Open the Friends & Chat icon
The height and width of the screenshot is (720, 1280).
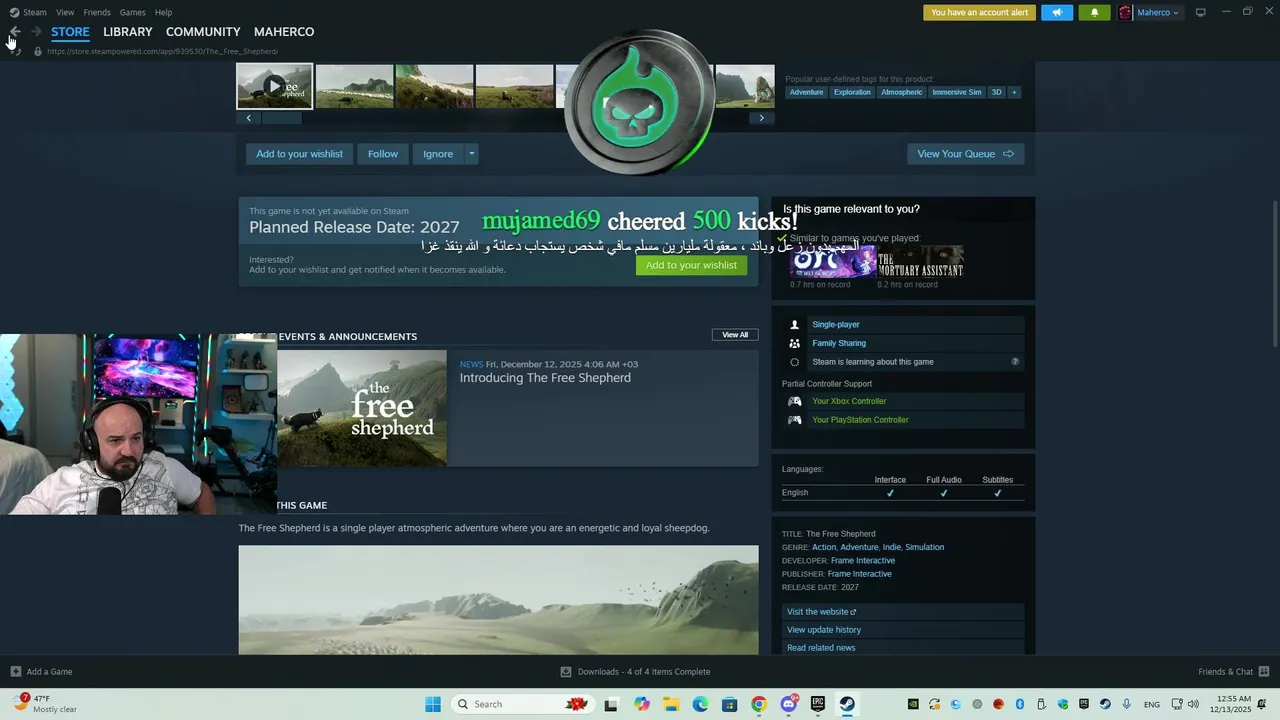[1264, 672]
